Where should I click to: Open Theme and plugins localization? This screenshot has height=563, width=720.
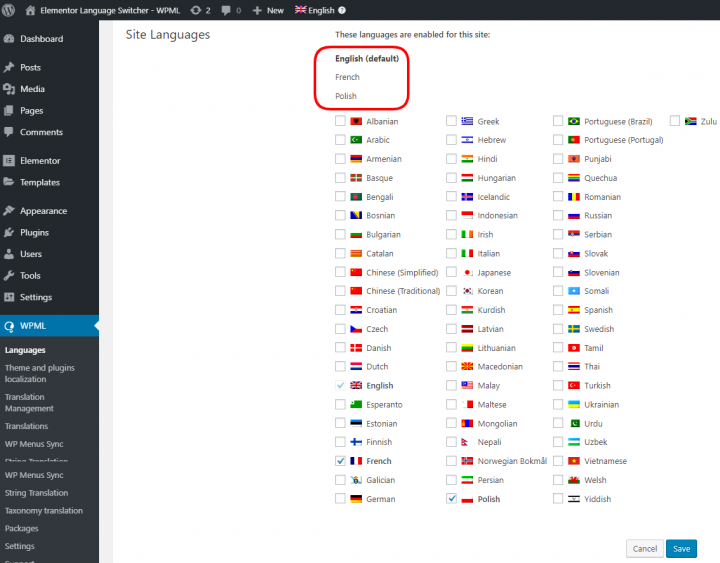[39, 373]
